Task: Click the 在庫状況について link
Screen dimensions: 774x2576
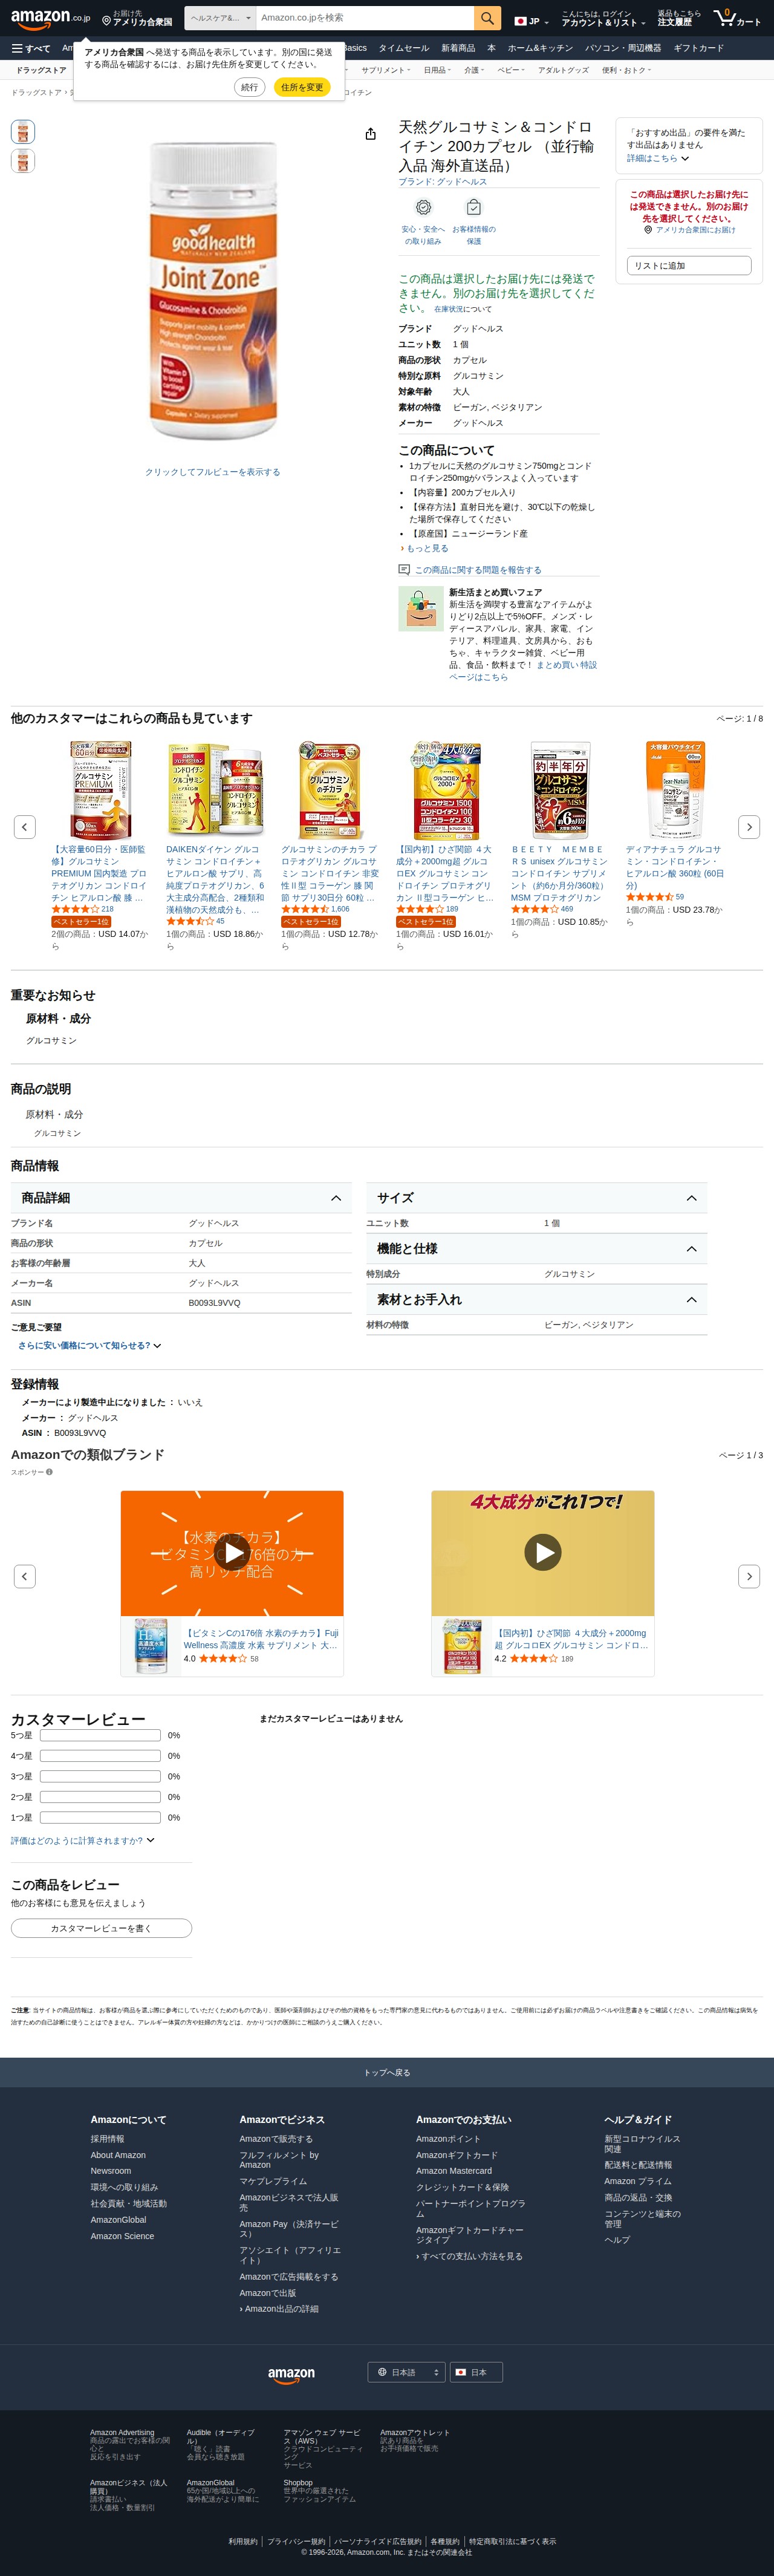Action: pyautogui.click(x=462, y=309)
